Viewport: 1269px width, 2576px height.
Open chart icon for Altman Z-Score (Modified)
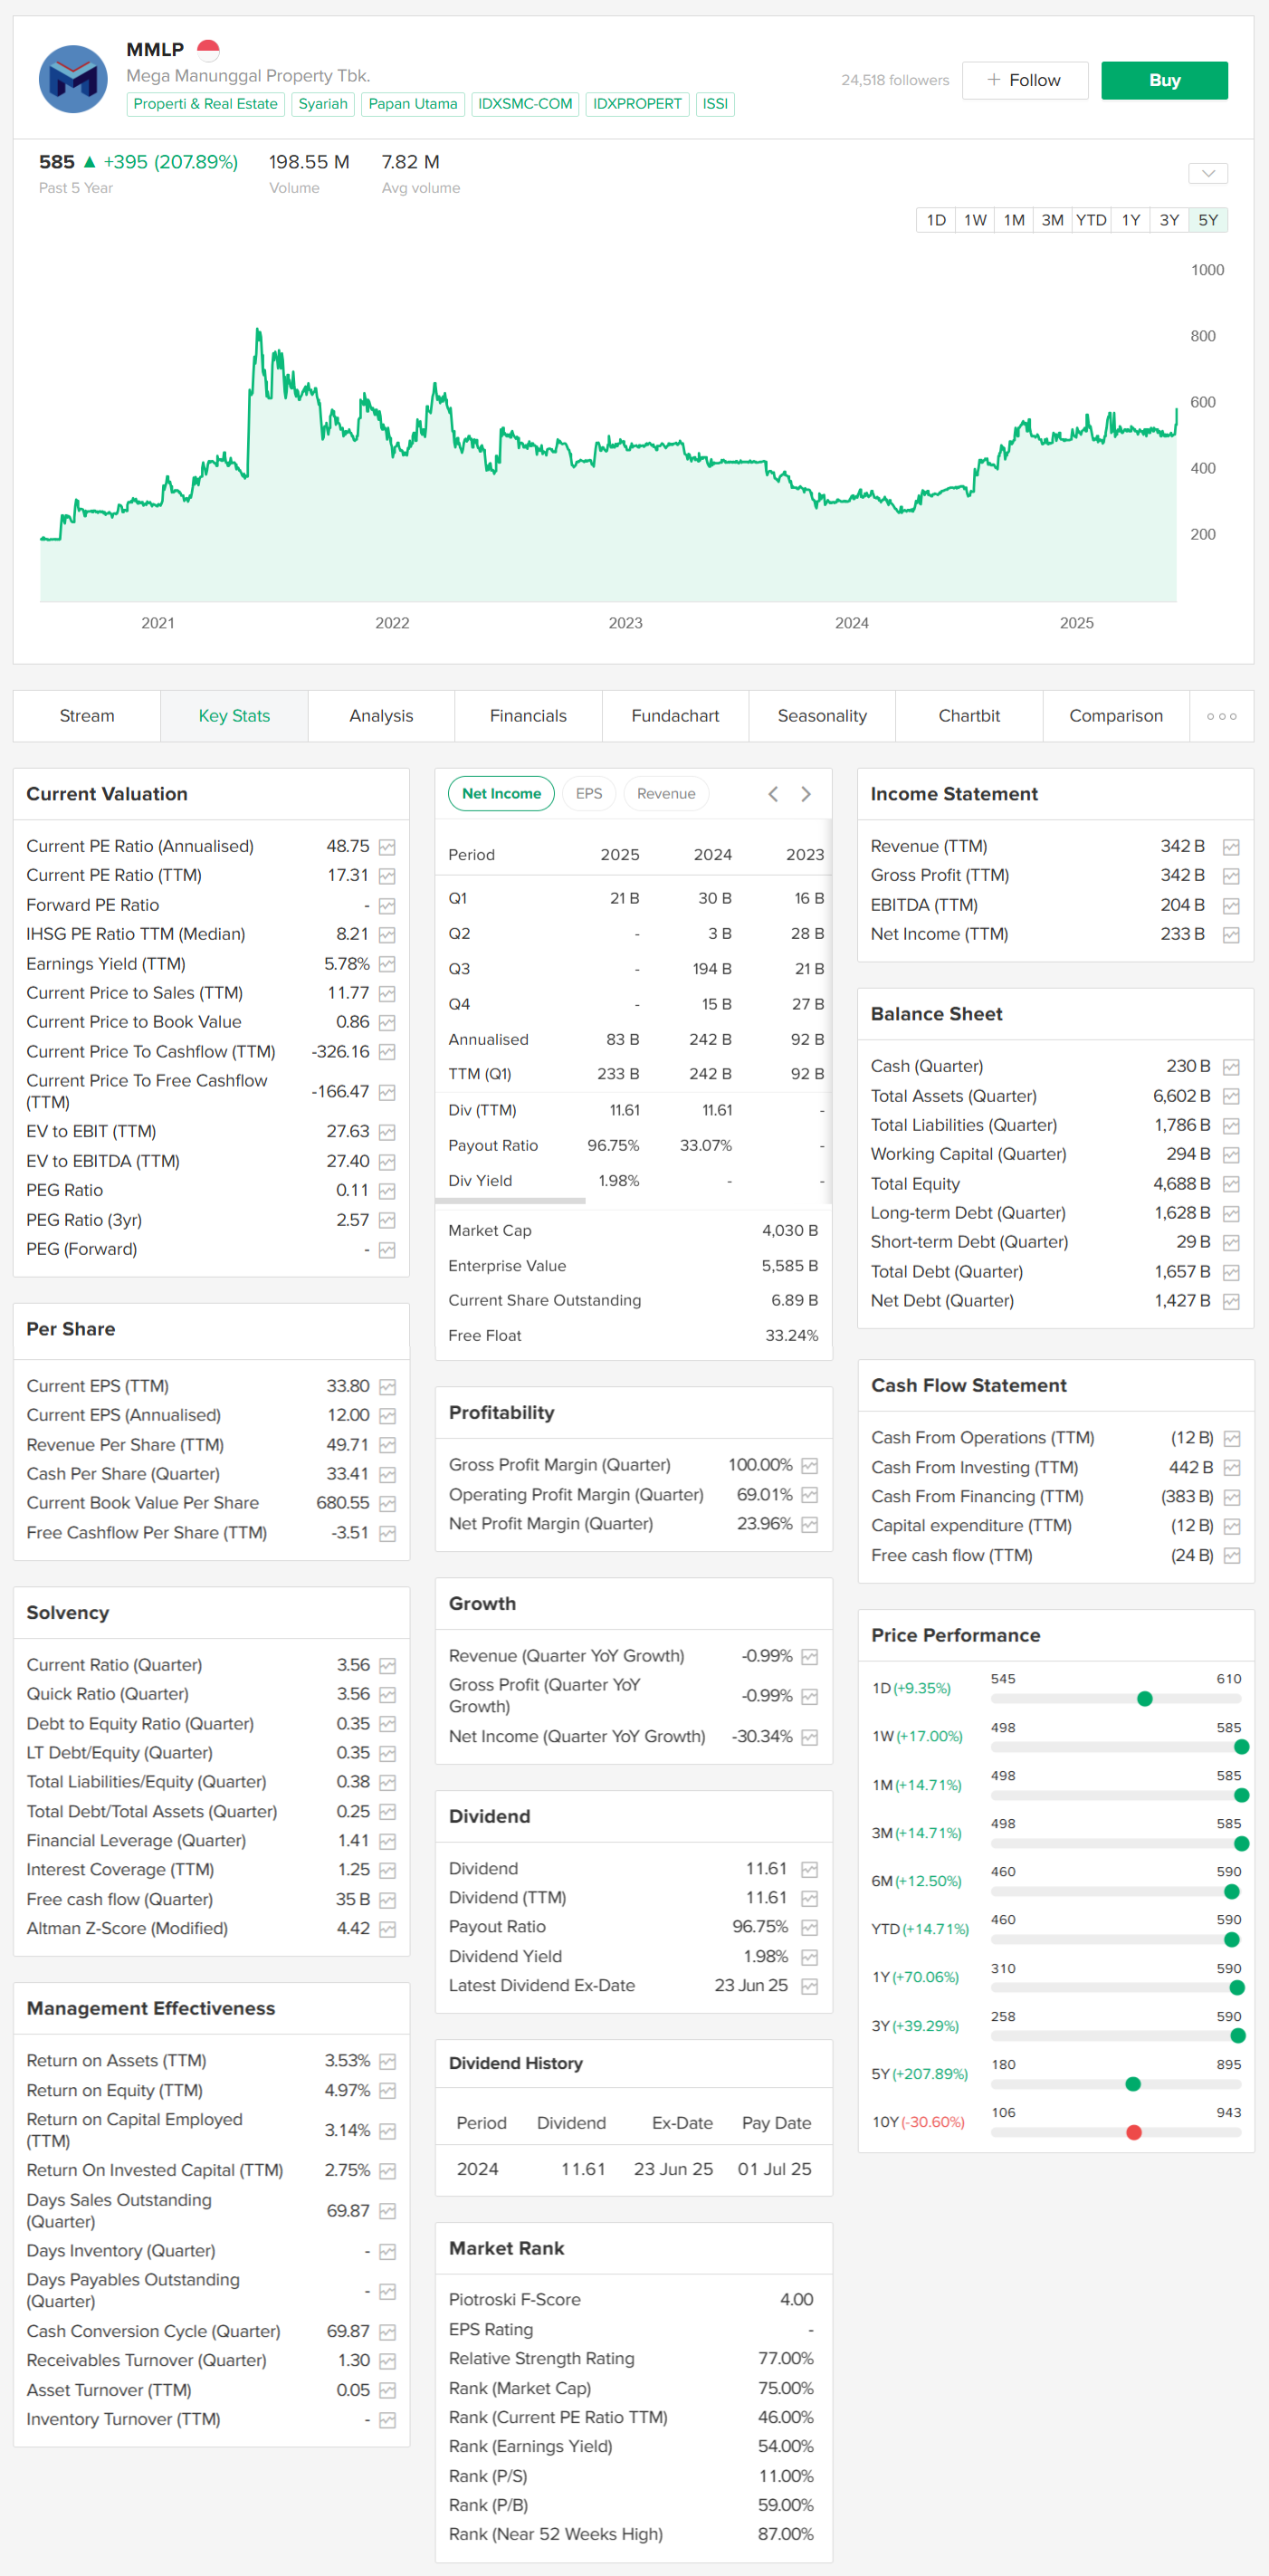click(387, 1929)
